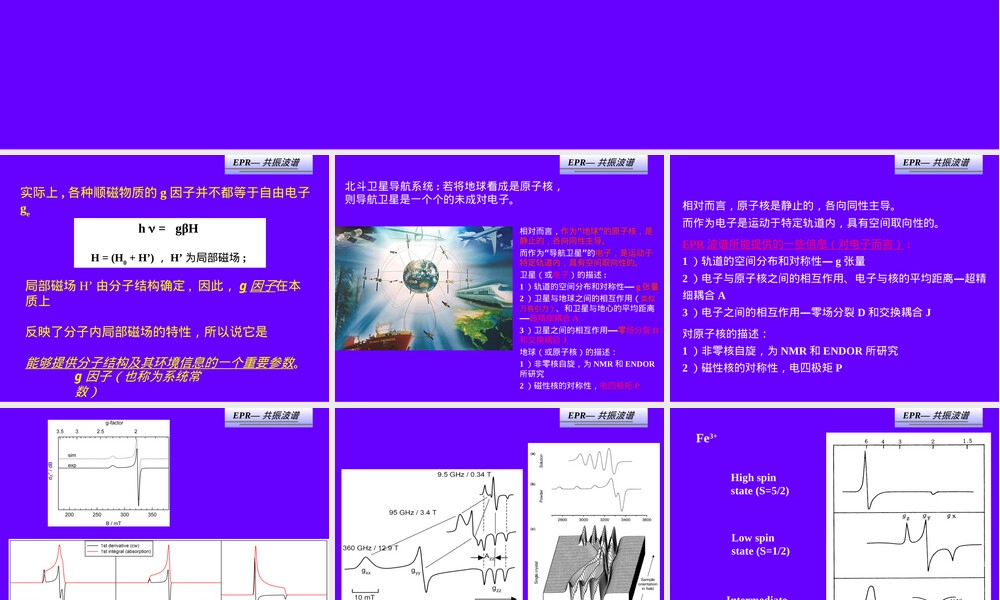
Task: Click the line '反映了分子内局部磁场的特性'
Action: (x=146, y=332)
